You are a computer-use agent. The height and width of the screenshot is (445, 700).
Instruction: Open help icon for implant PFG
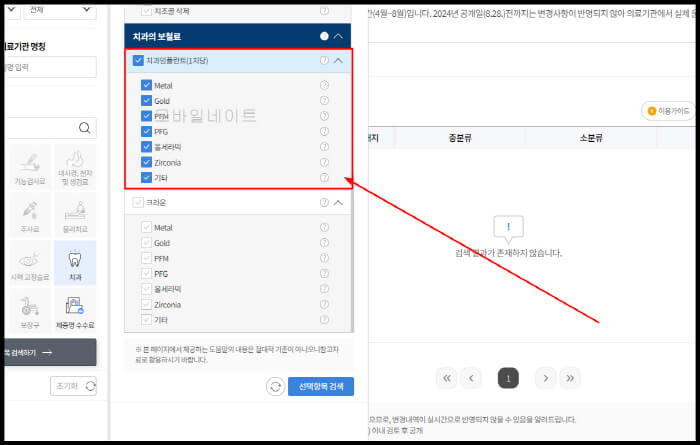(x=324, y=131)
